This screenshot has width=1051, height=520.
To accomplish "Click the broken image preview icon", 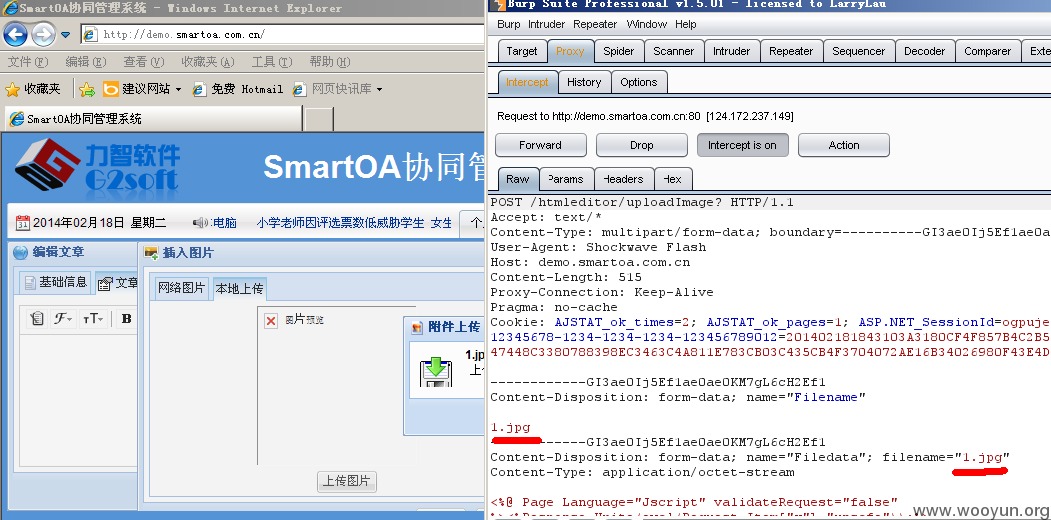I will coord(271,321).
